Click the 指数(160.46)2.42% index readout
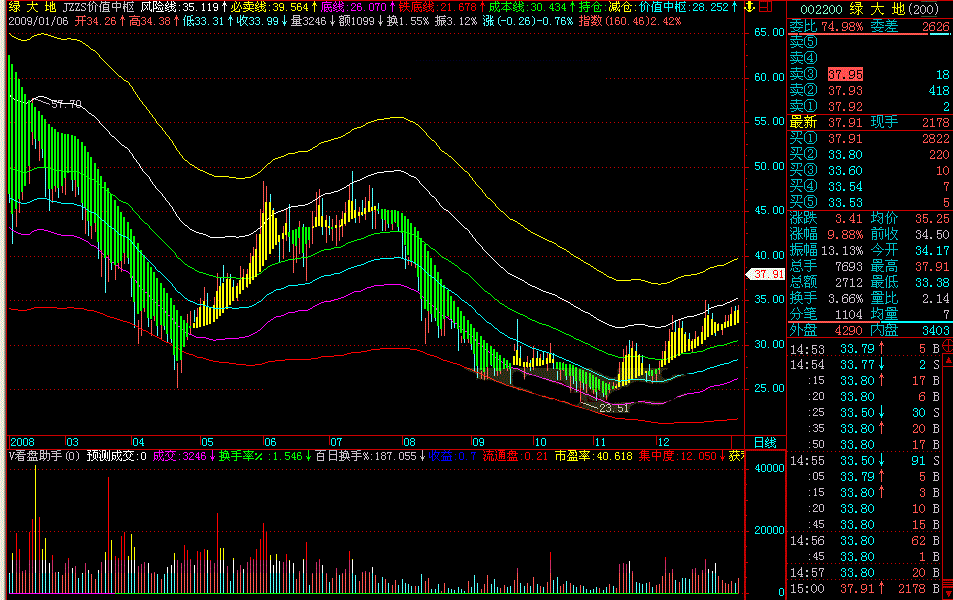 [x=630, y=21]
